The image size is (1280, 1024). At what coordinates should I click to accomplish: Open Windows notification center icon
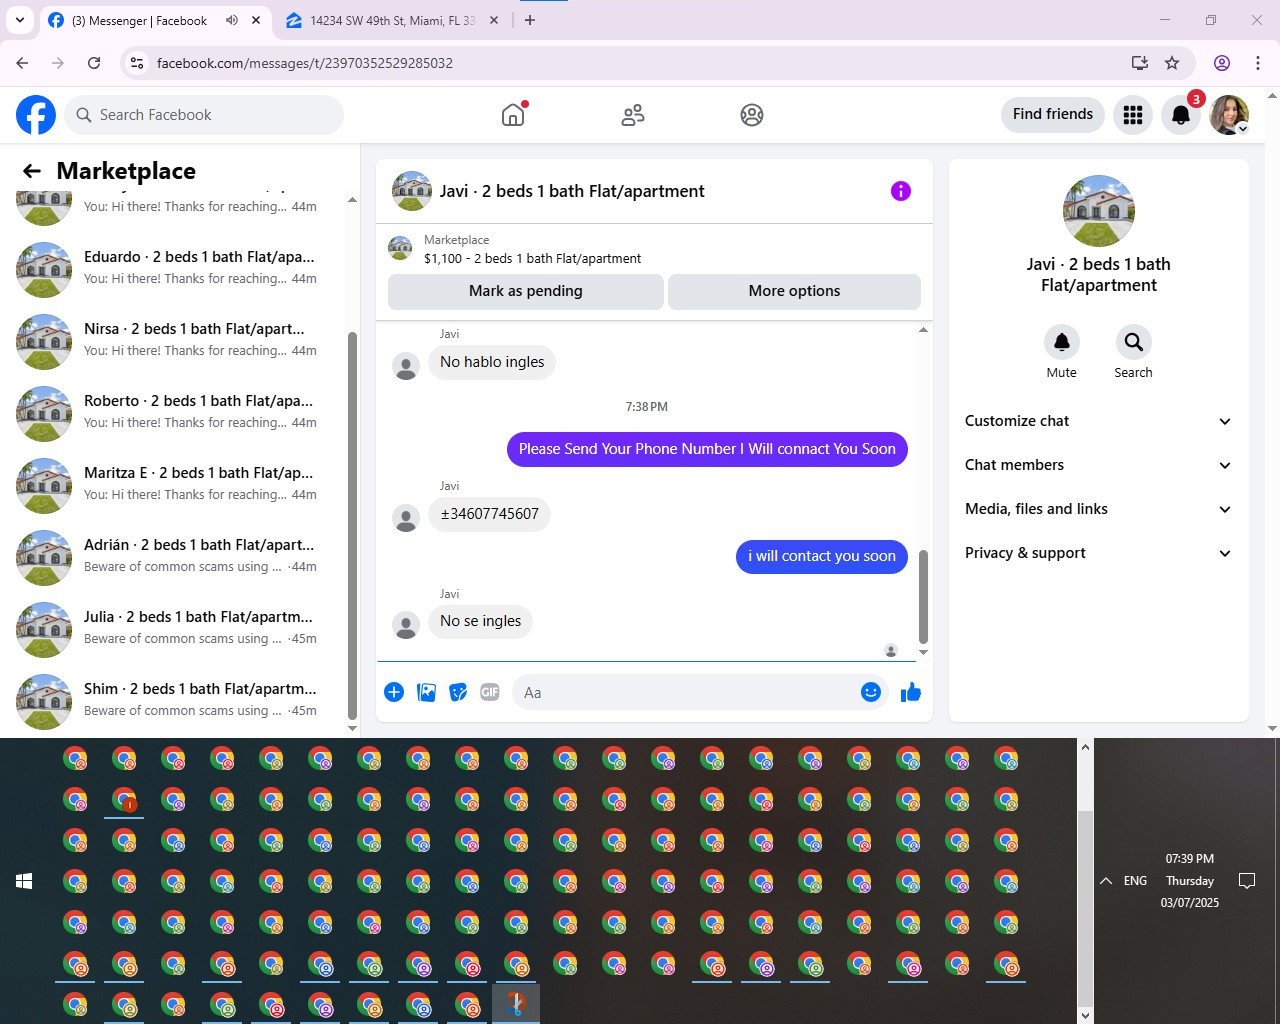(1247, 881)
